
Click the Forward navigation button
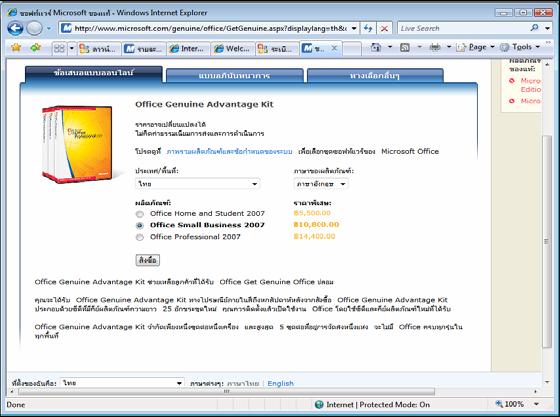tap(34, 28)
